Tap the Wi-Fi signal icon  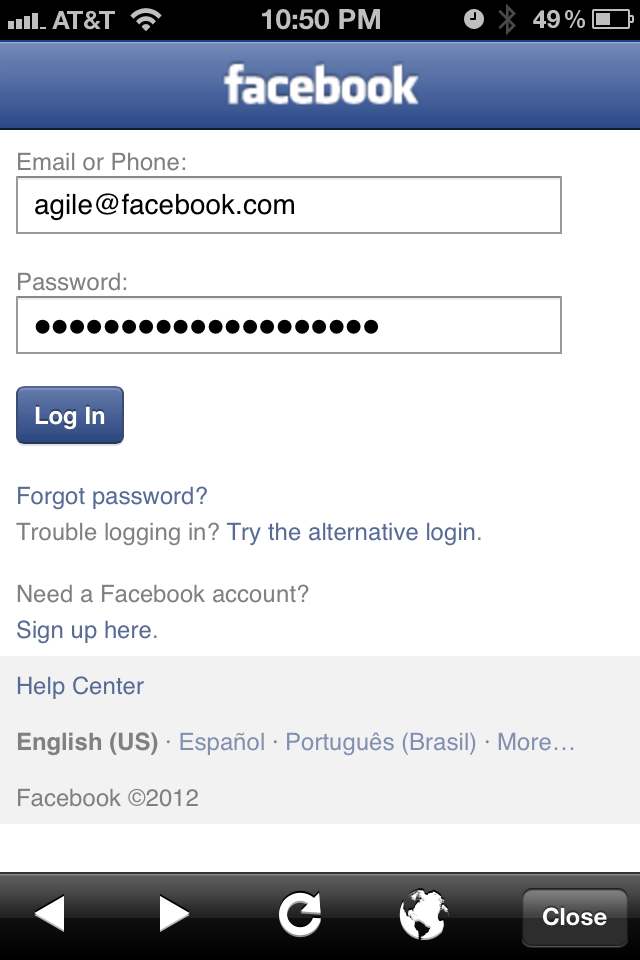click(146, 19)
